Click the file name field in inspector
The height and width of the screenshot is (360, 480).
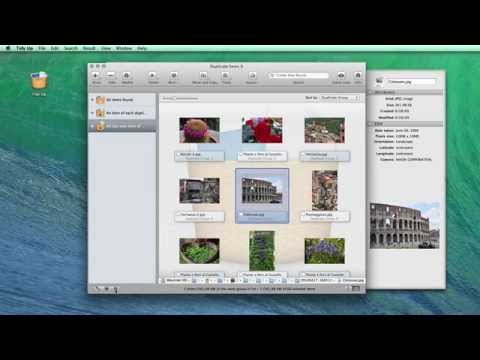[411, 82]
